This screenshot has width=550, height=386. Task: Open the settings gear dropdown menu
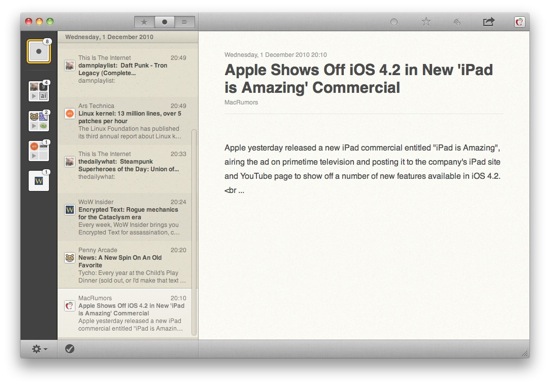click(x=39, y=349)
